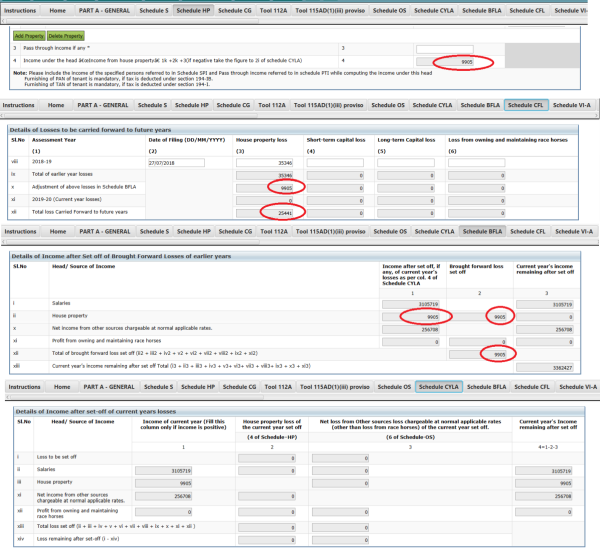The image size is (600, 548).
Task: Open Tool 112A tab above Add Property button
Action: tap(273, 11)
